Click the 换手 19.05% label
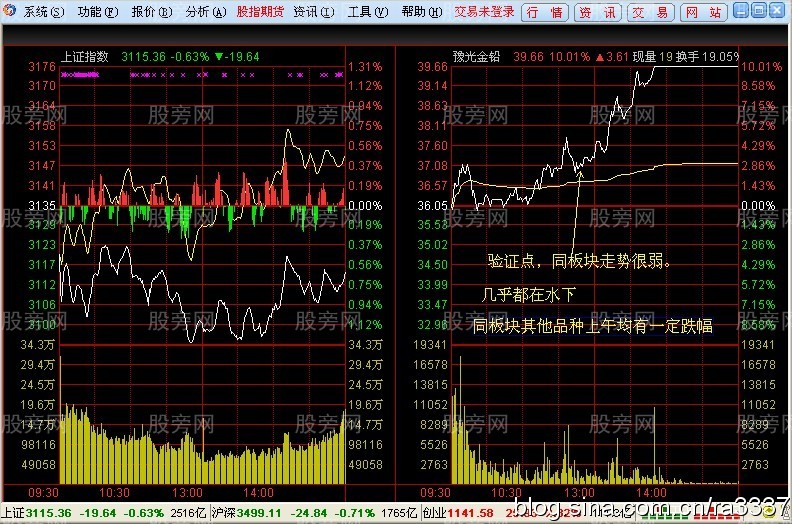 tap(707, 57)
